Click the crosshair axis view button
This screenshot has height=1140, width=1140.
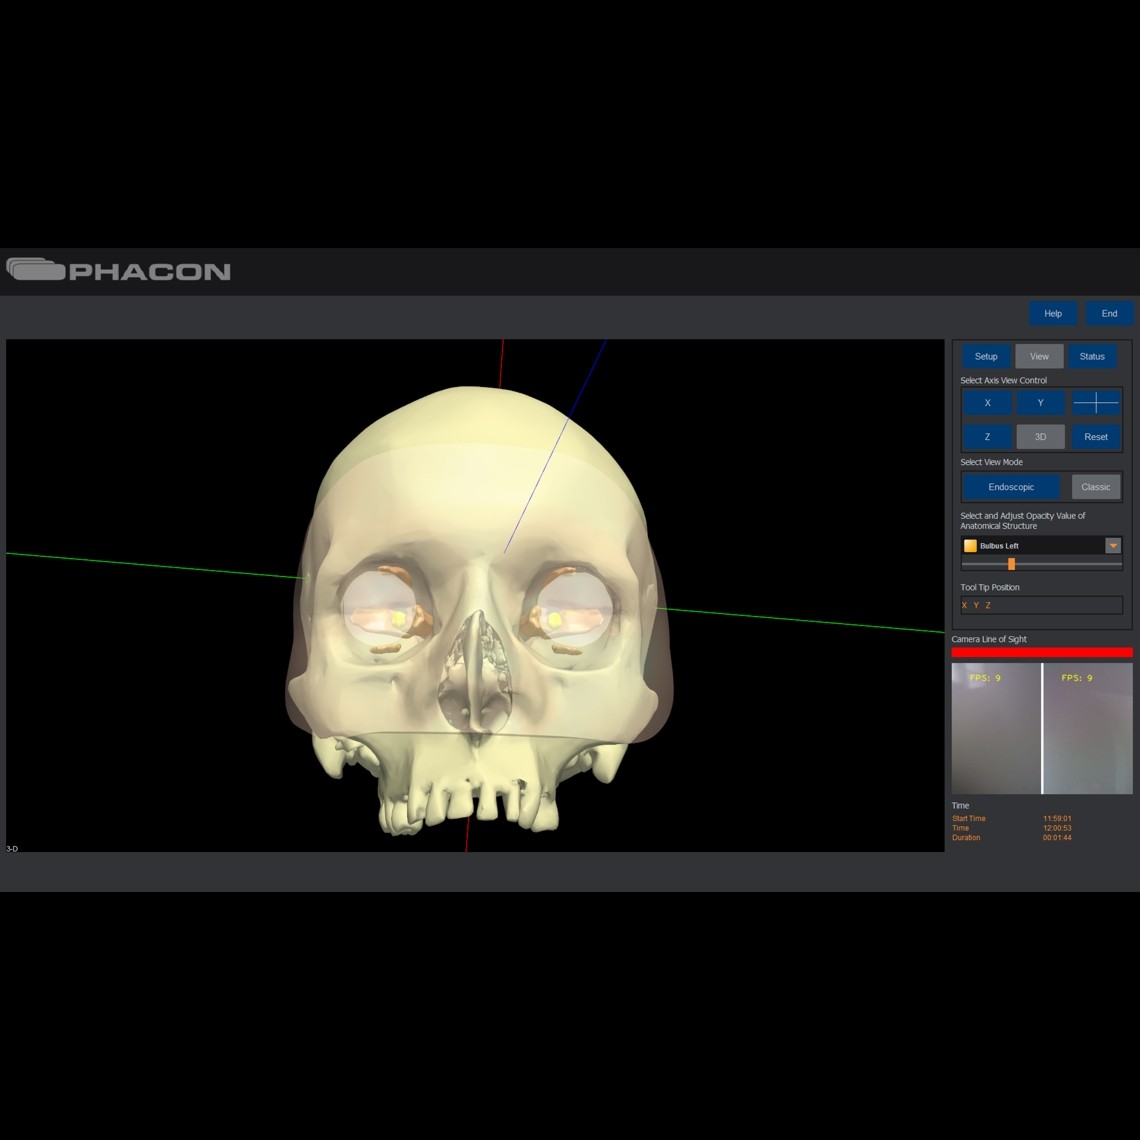point(1096,403)
